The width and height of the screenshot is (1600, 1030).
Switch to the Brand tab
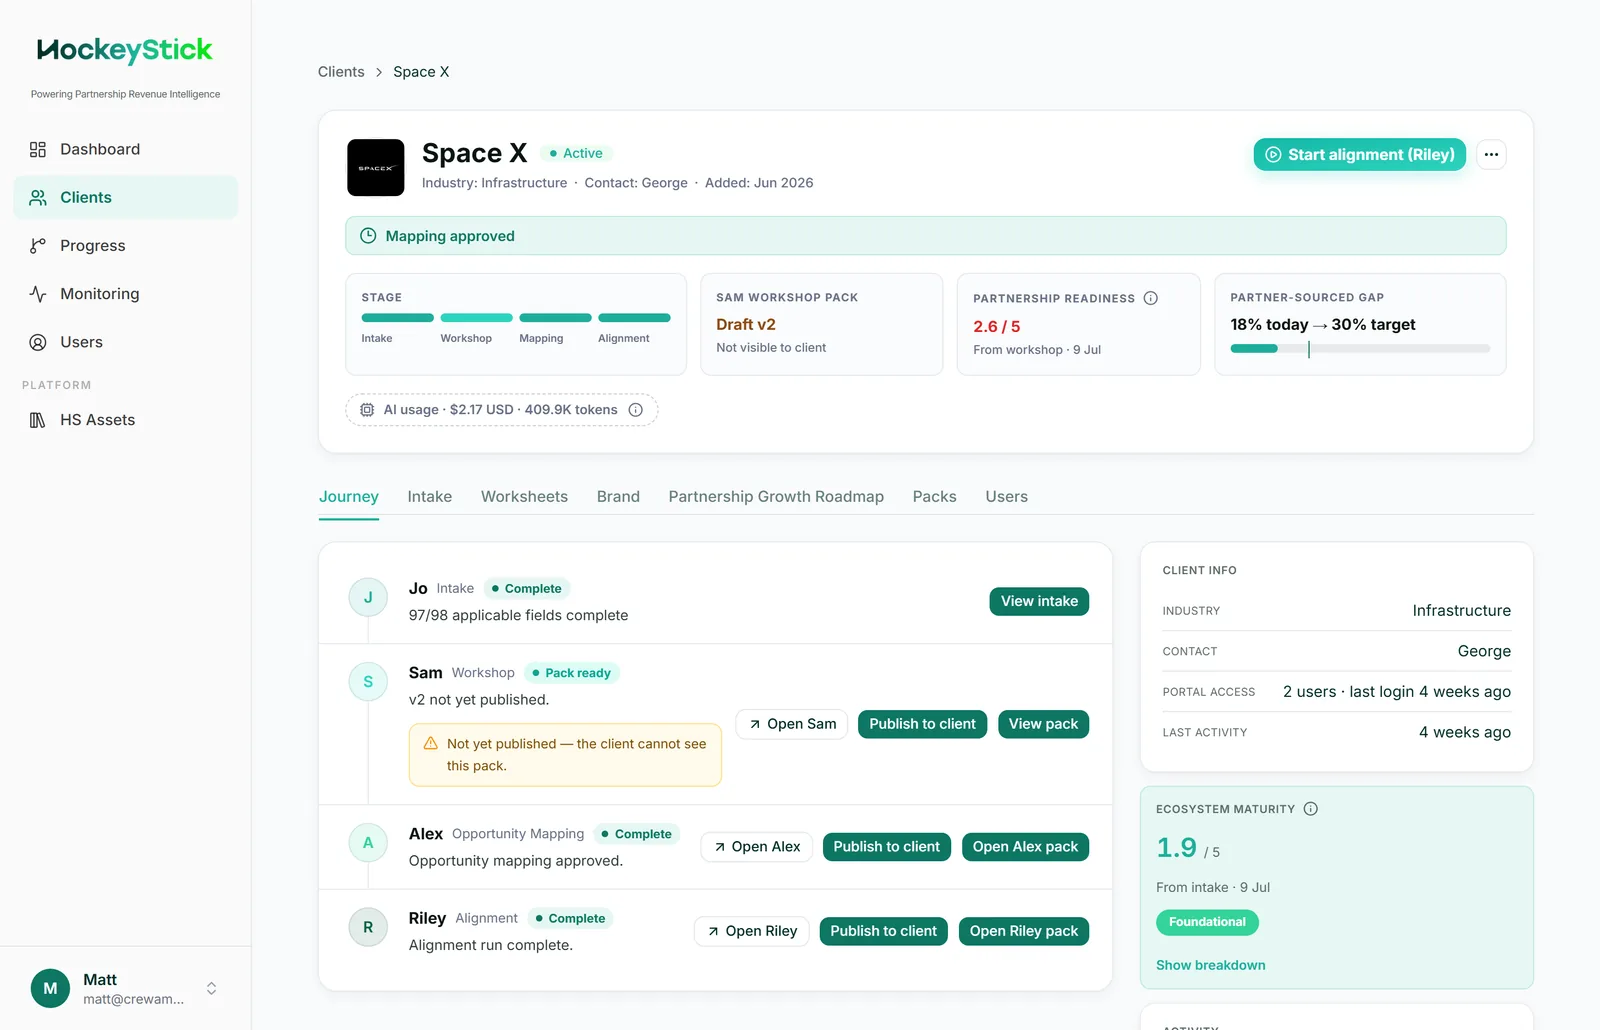pyautogui.click(x=618, y=497)
